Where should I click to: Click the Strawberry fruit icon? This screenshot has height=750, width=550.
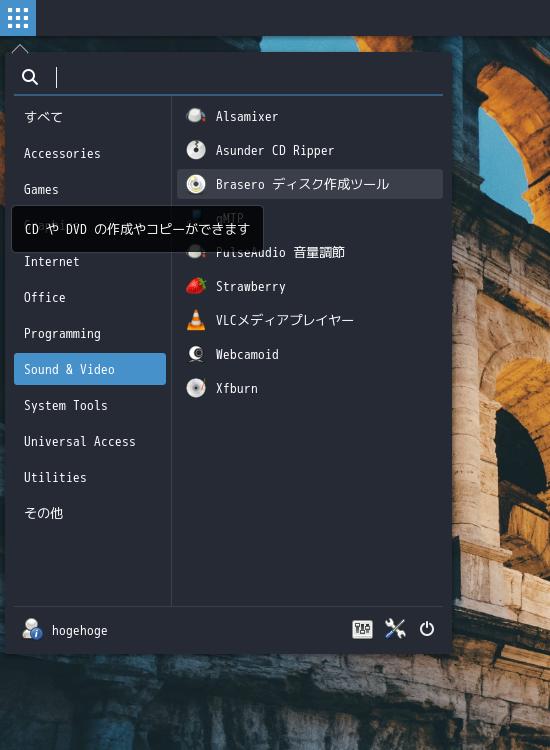tap(196, 286)
